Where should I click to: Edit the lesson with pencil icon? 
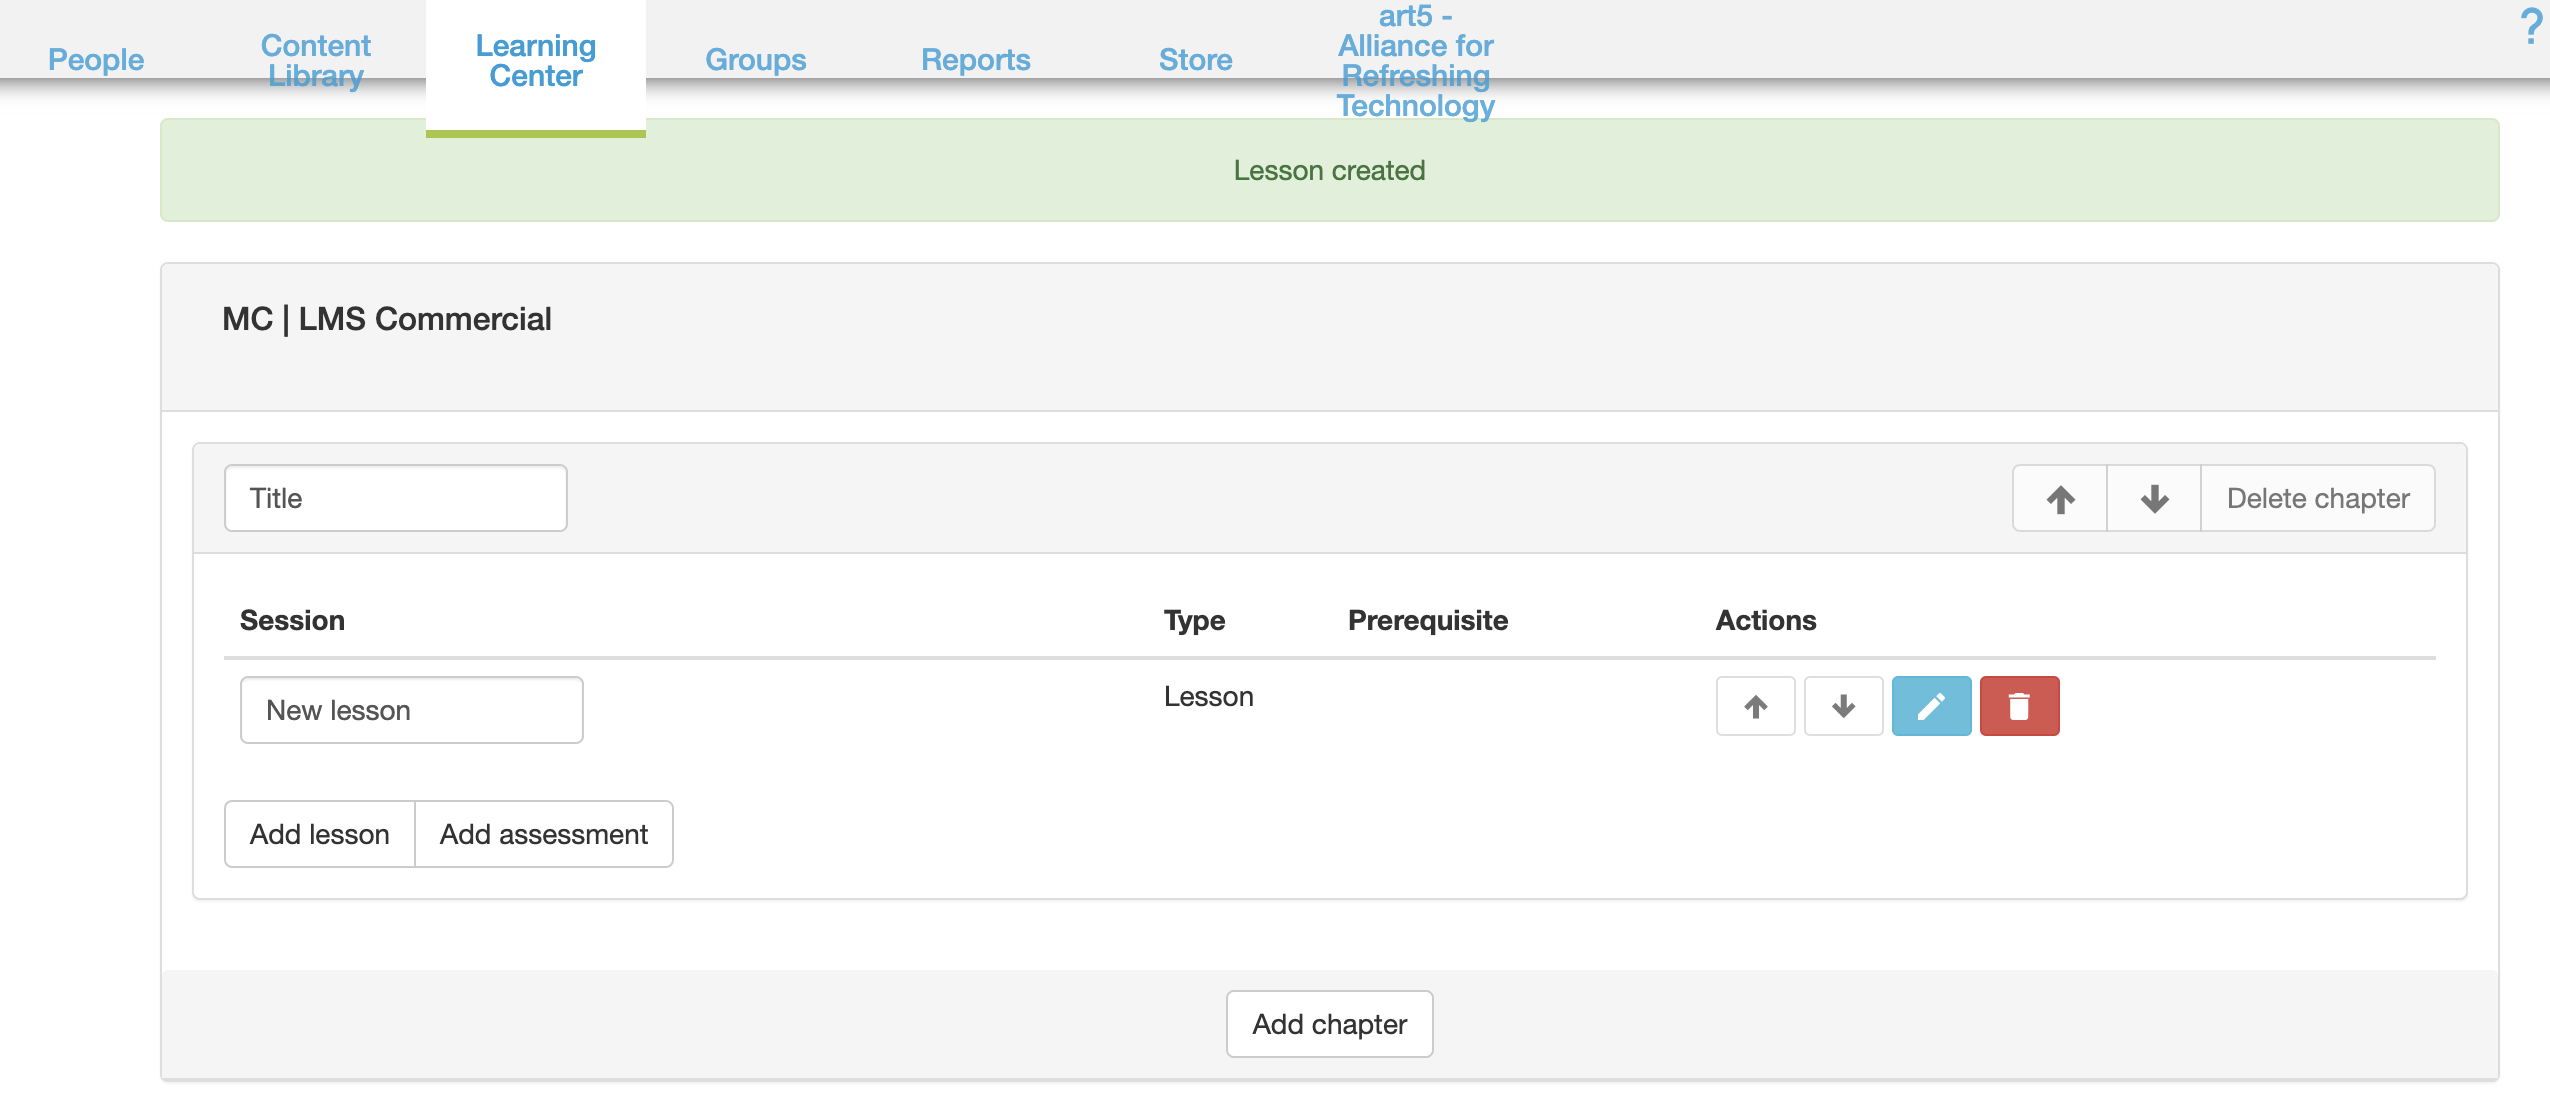point(1931,706)
